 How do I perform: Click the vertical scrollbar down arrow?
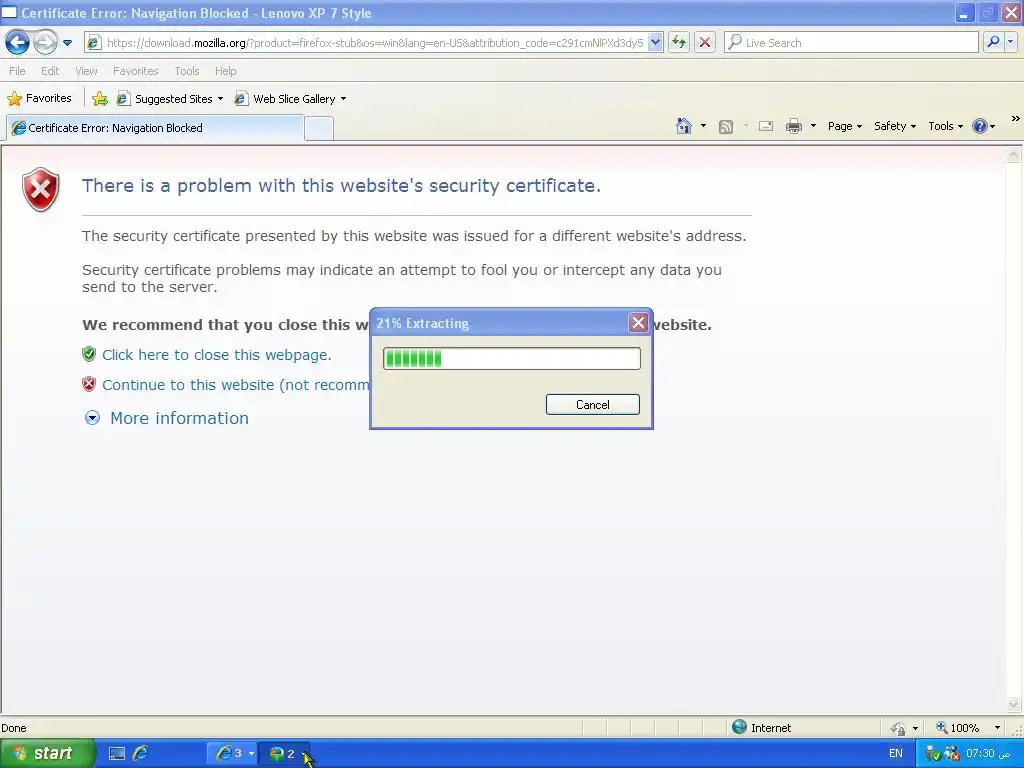click(x=1014, y=704)
